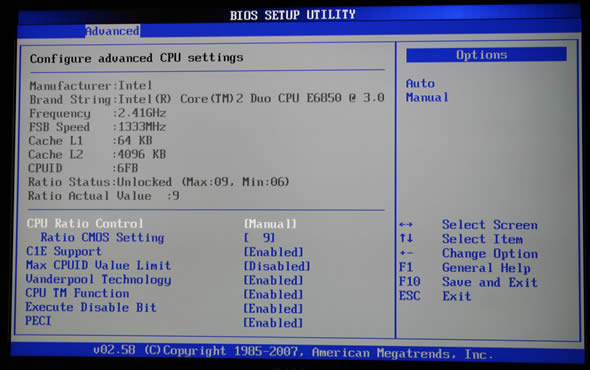Open the [Manual] CPU Ratio Control value

click(x=270, y=224)
